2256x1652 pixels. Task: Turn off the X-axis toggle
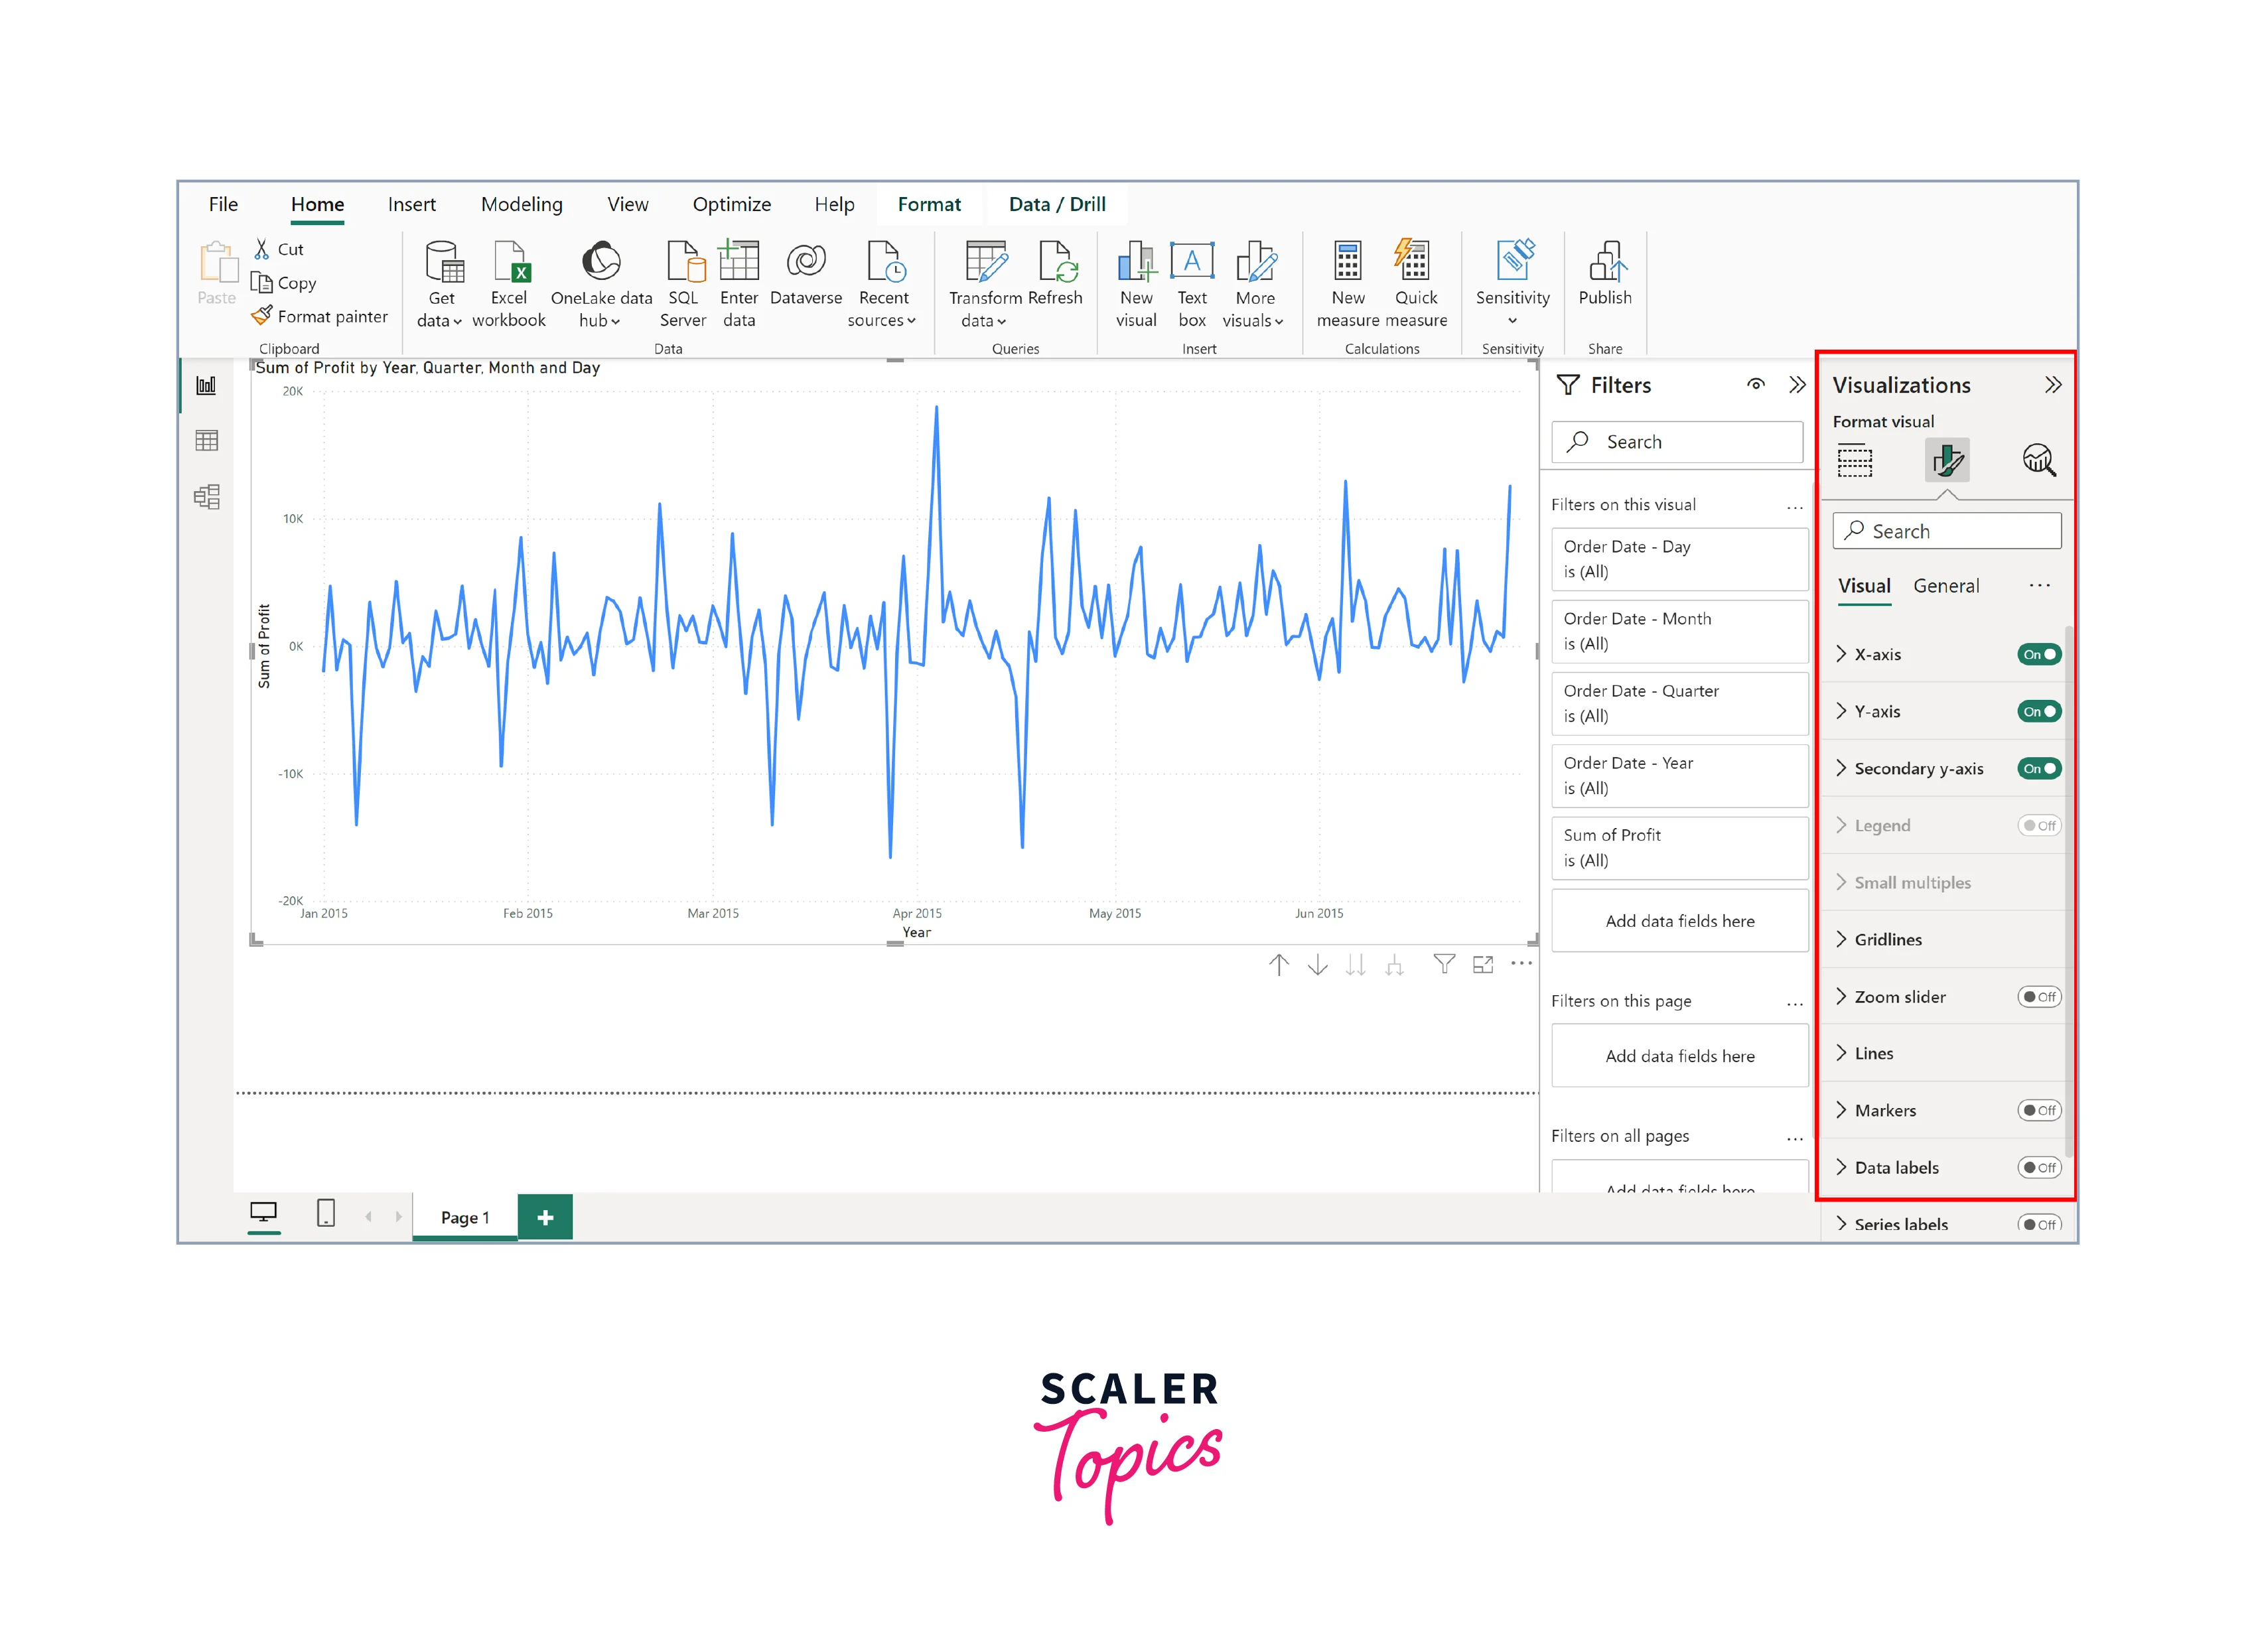click(2038, 654)
